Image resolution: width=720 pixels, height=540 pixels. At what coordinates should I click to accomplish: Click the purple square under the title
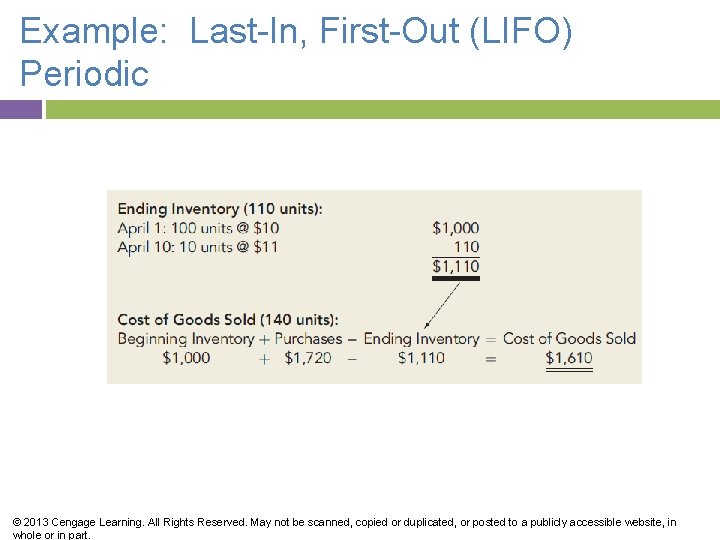pyautogui.click(x=21, y=109)
